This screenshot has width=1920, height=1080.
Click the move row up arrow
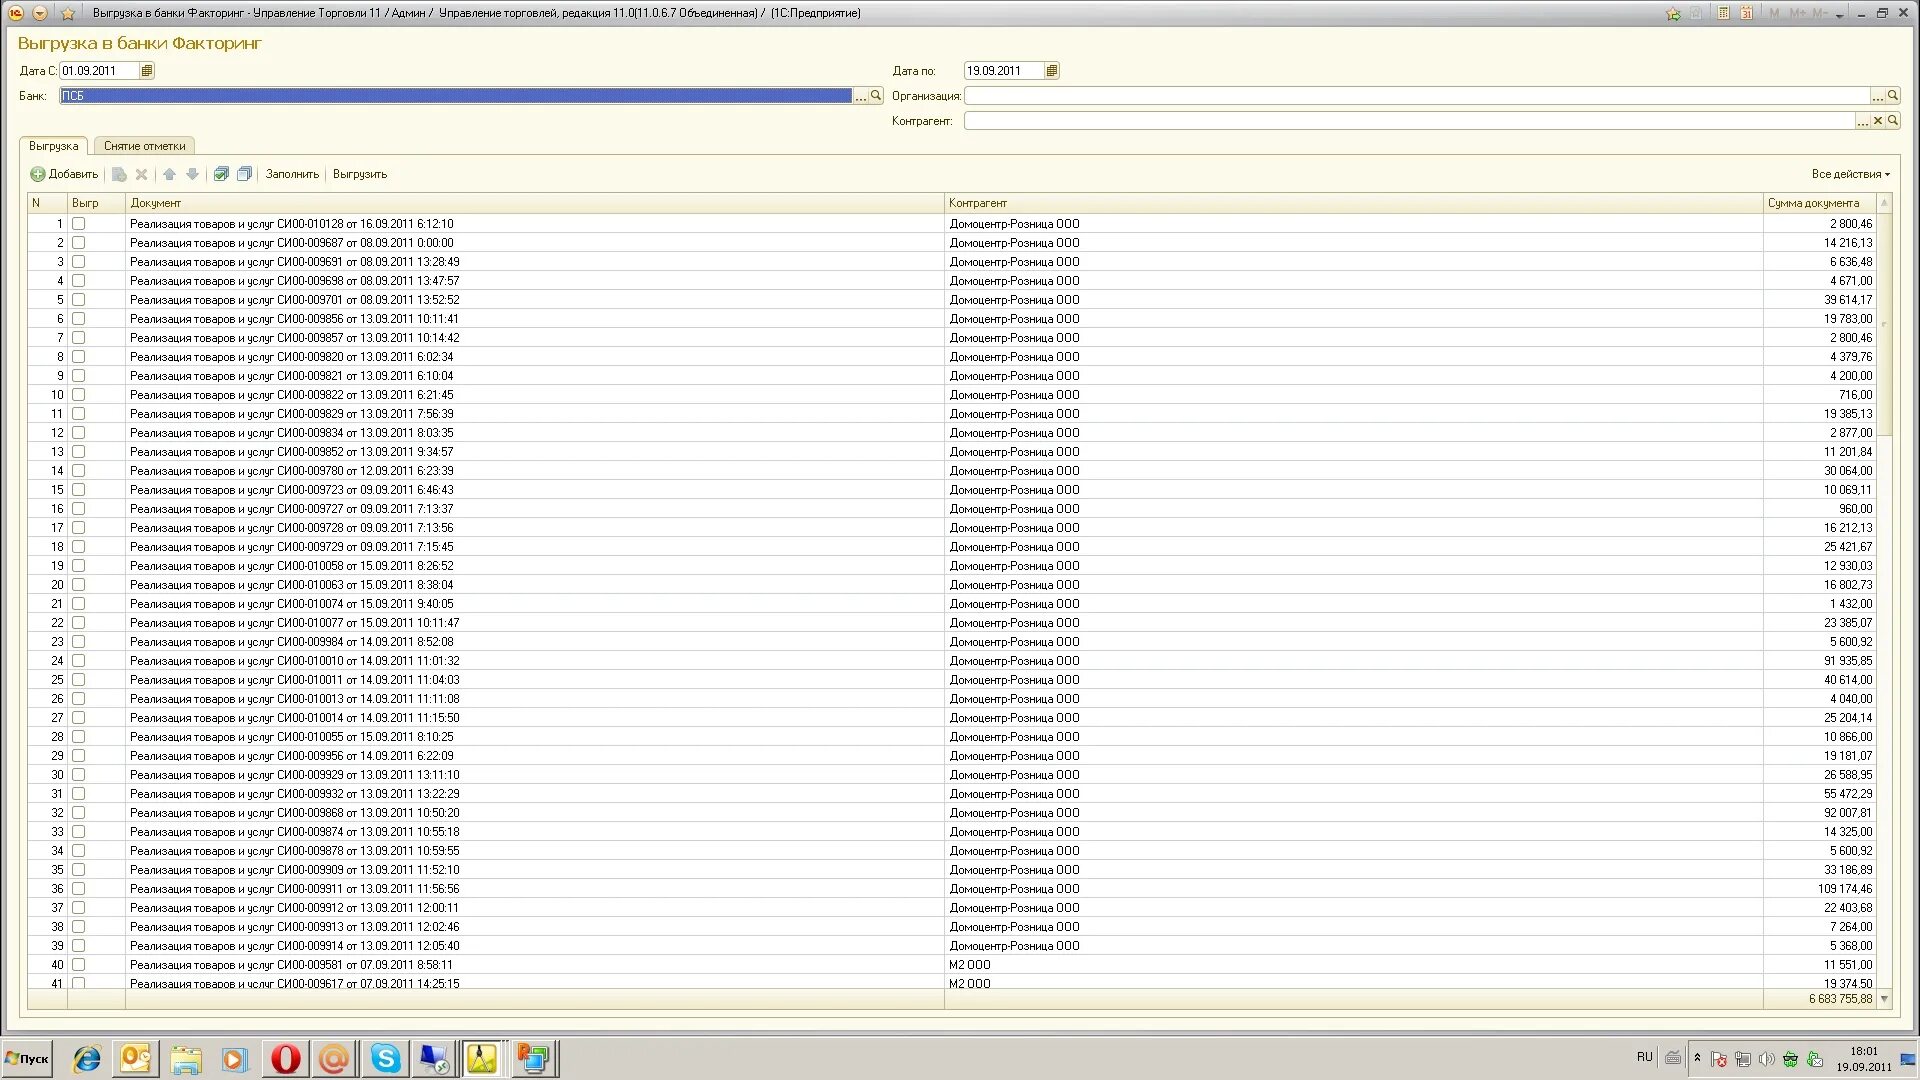click(169, 174)
